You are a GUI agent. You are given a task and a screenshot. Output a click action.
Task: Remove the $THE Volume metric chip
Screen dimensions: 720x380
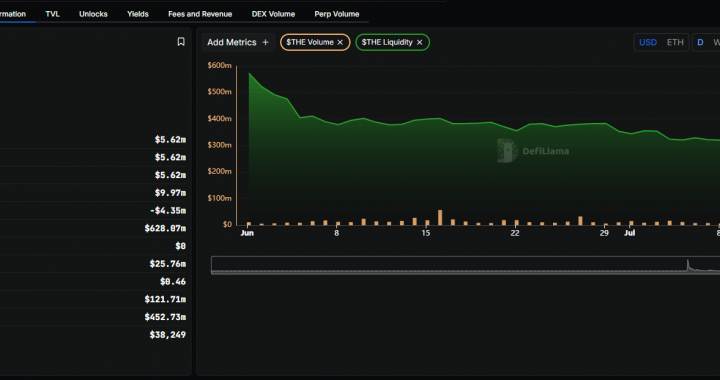tap(340, 42)
